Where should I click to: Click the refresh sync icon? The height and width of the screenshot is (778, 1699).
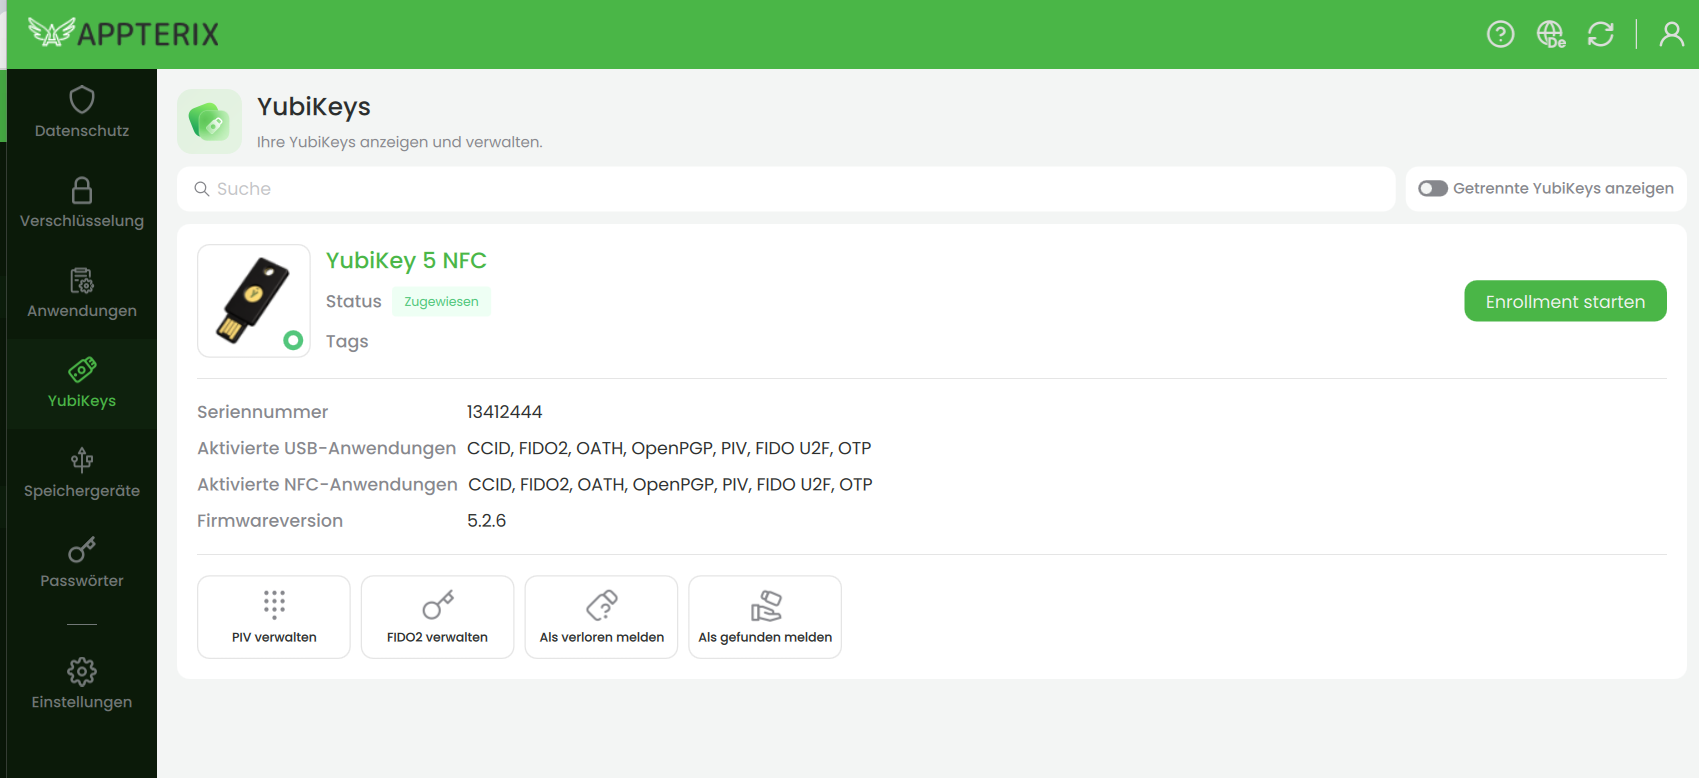(1600, 35)
